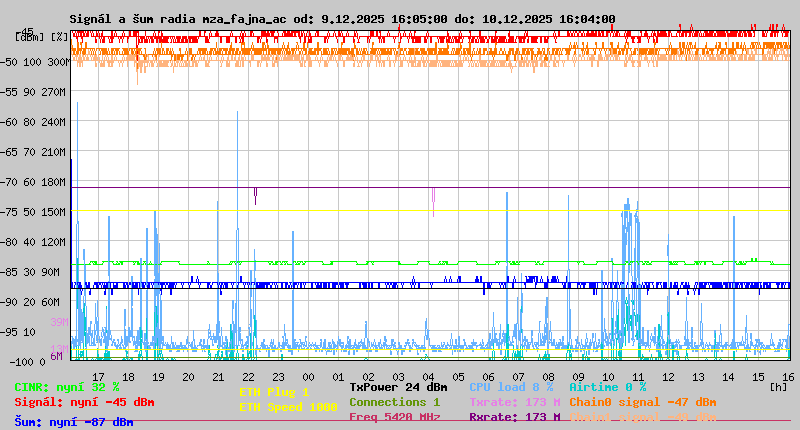The height and width of the screenshot is (430, 800).
Task: Click the "Txrate: 173 M" legend label
Action: click(x=515, y=402)
